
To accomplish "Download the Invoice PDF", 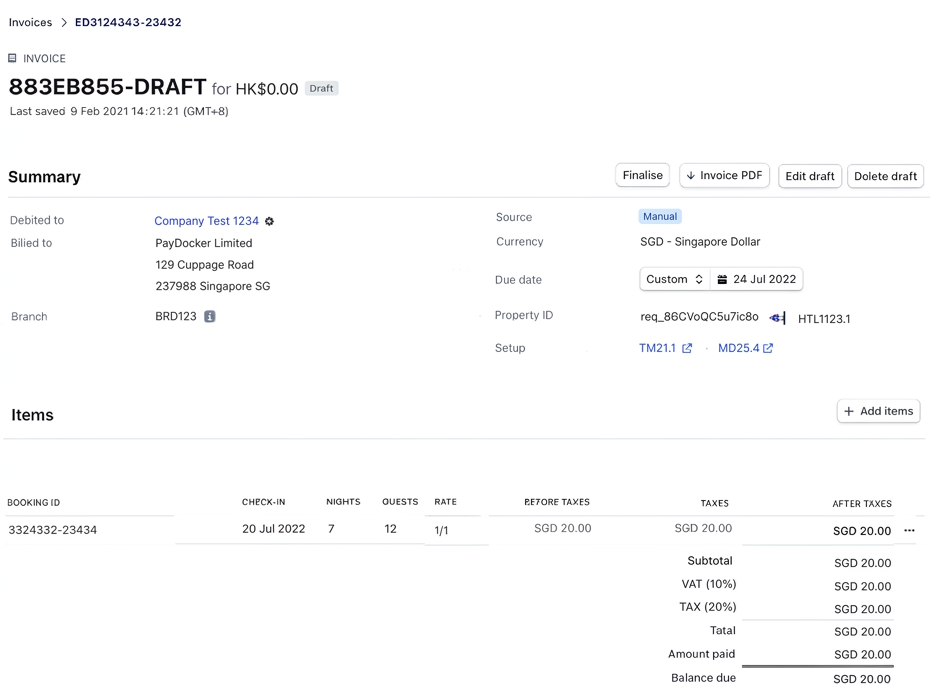I will pos(724,175).
